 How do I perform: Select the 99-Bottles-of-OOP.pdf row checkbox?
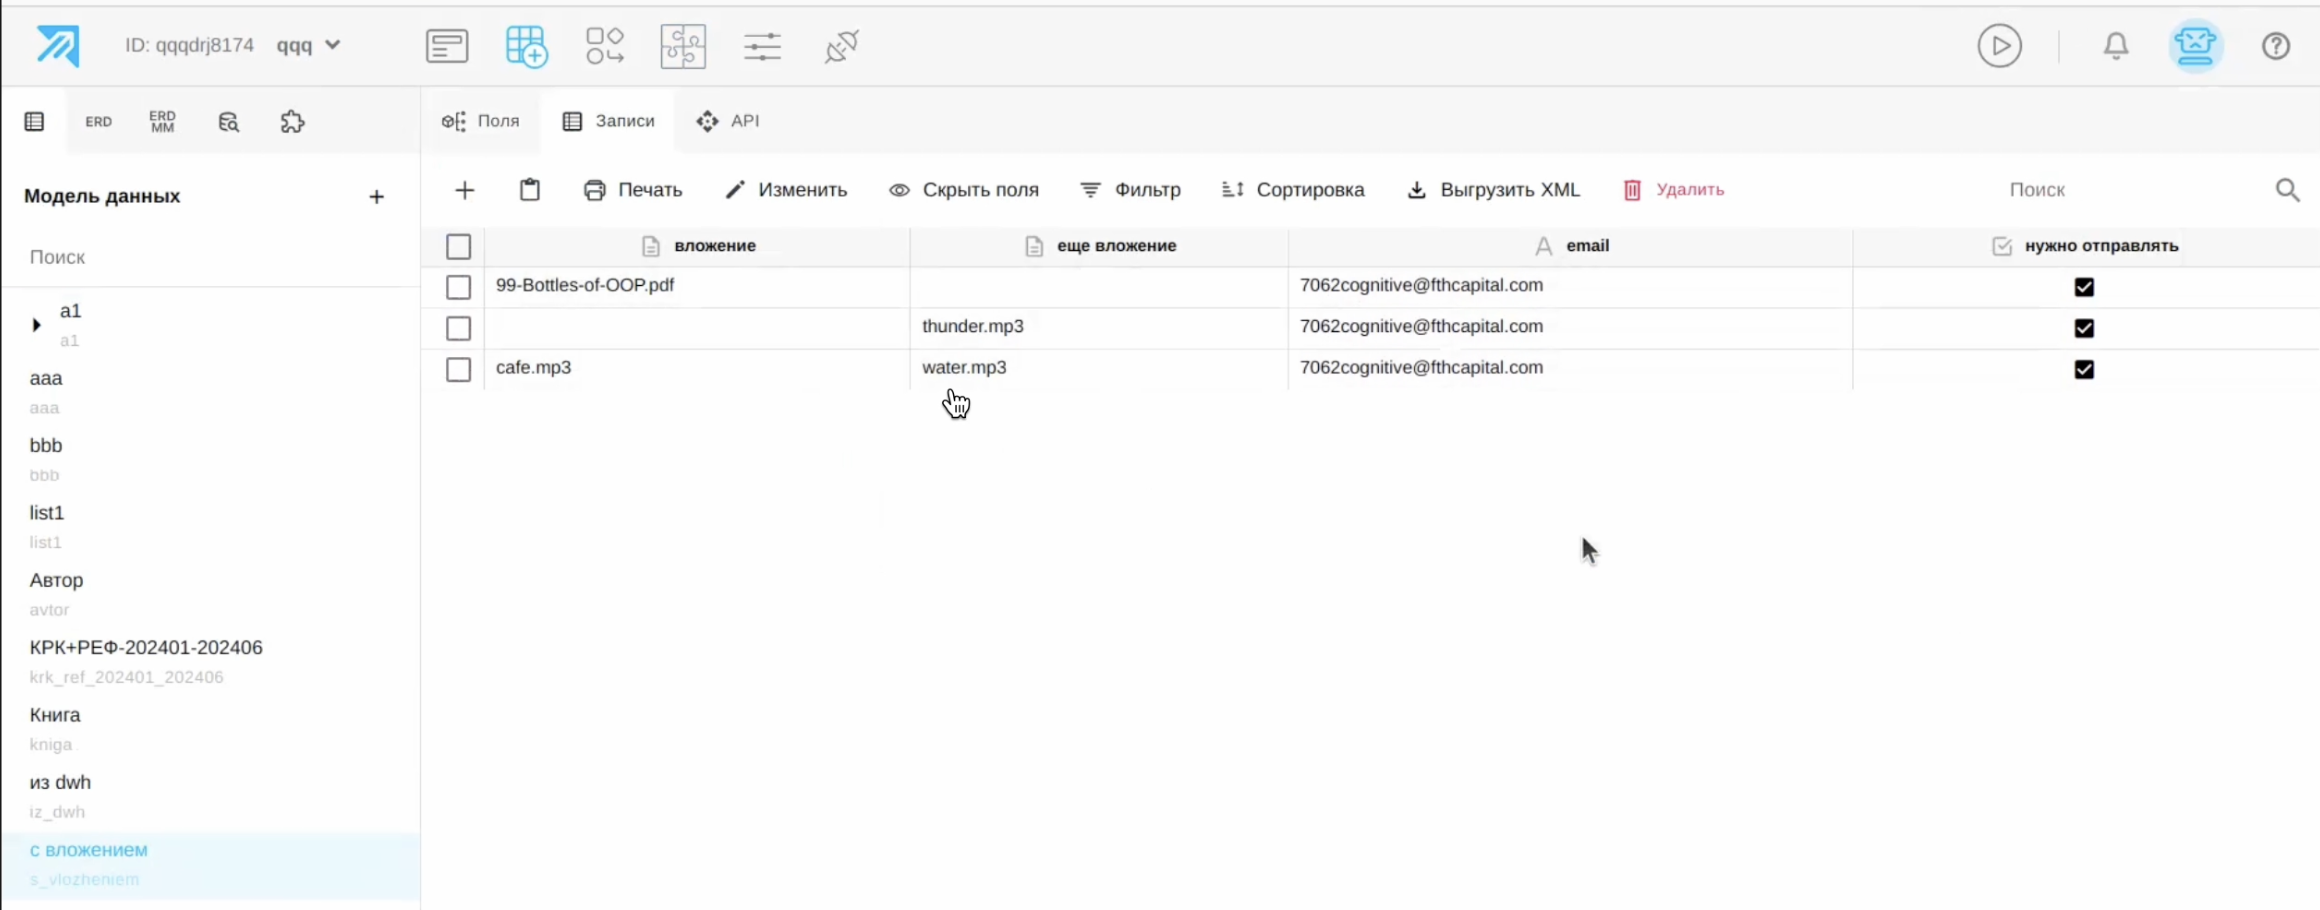pos(458,287)
